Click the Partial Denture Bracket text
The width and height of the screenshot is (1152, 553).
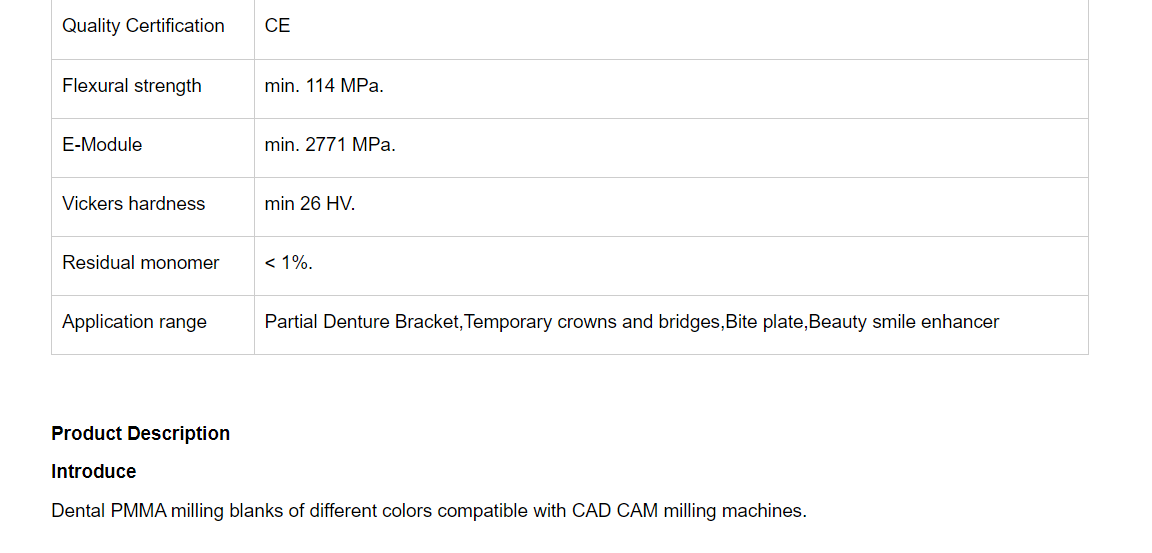tap(362, 322)
